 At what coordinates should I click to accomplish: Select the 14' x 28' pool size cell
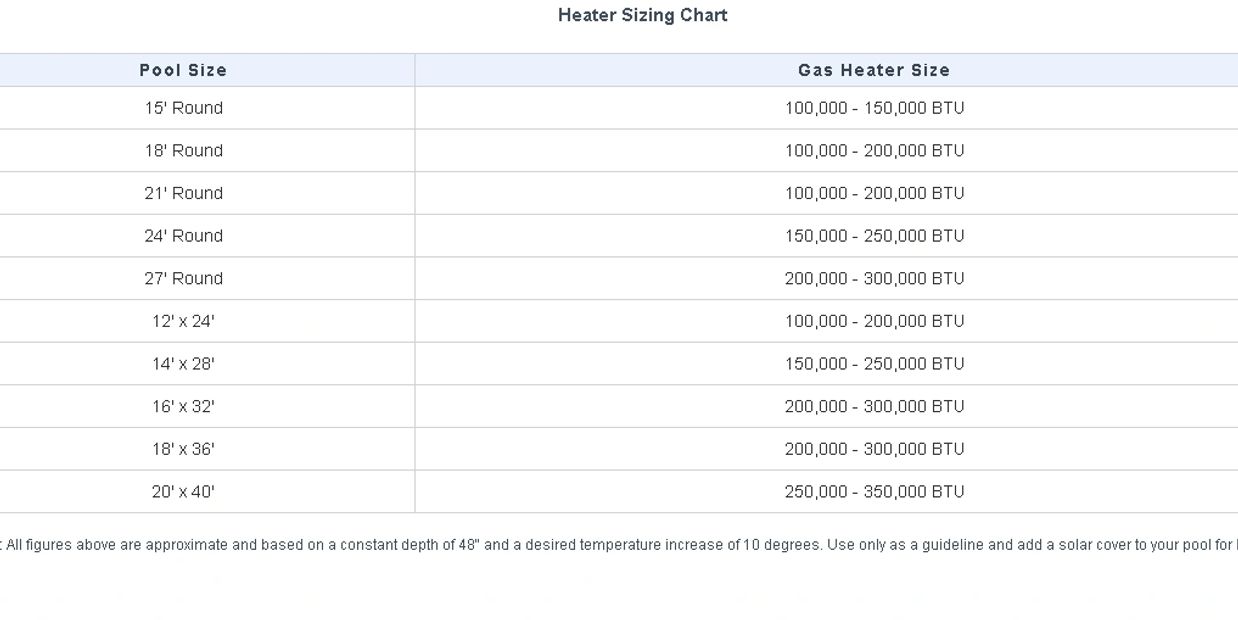(x=183, y=364)
